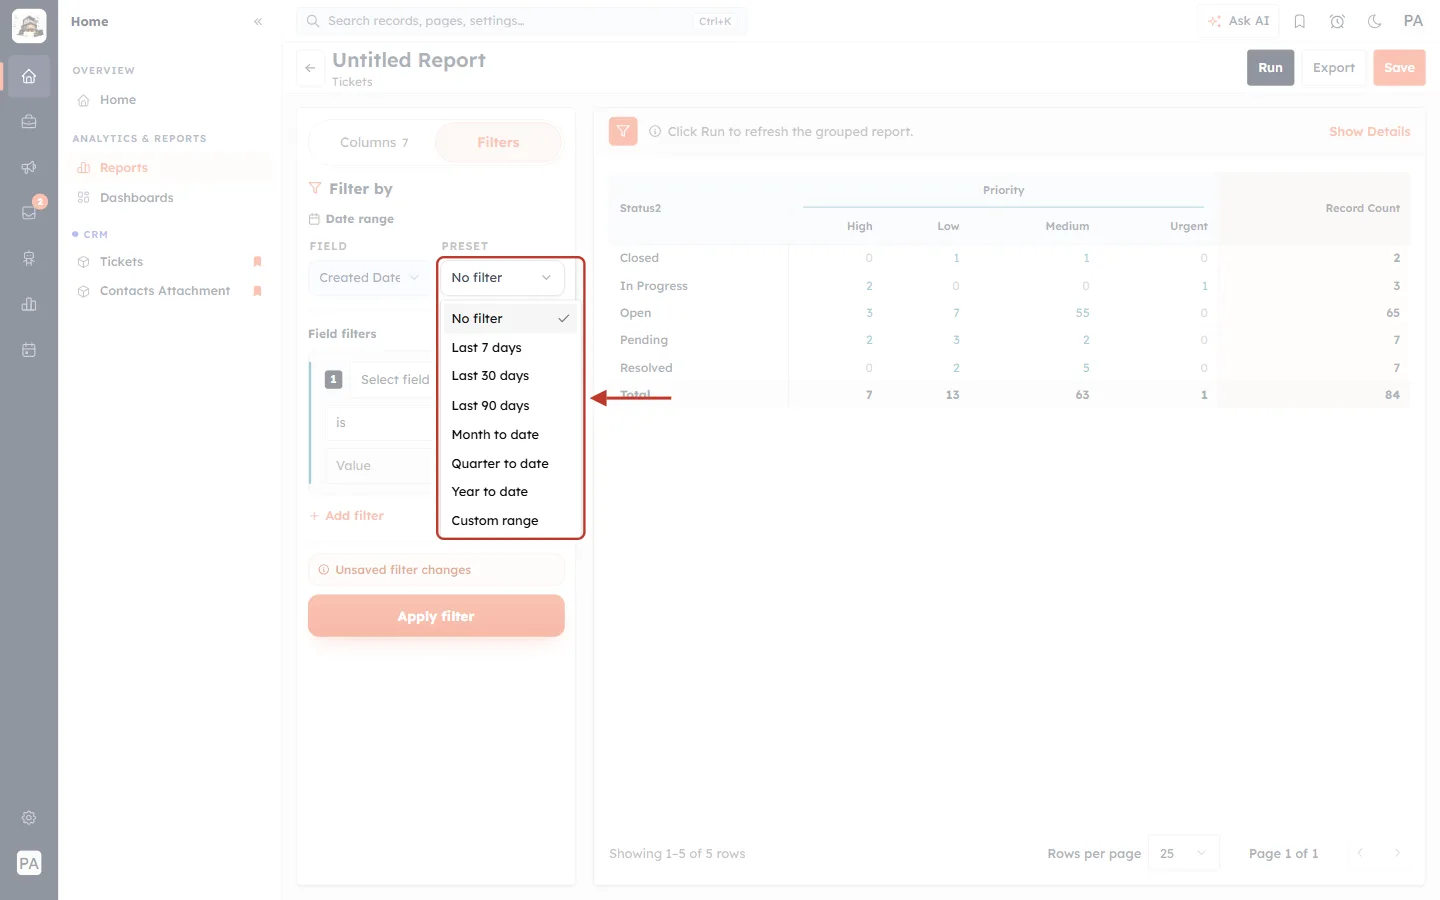Open the calendar icon in sidebar rail
The width and height of the screenshot is (1440, 900).
click(29, 350)
